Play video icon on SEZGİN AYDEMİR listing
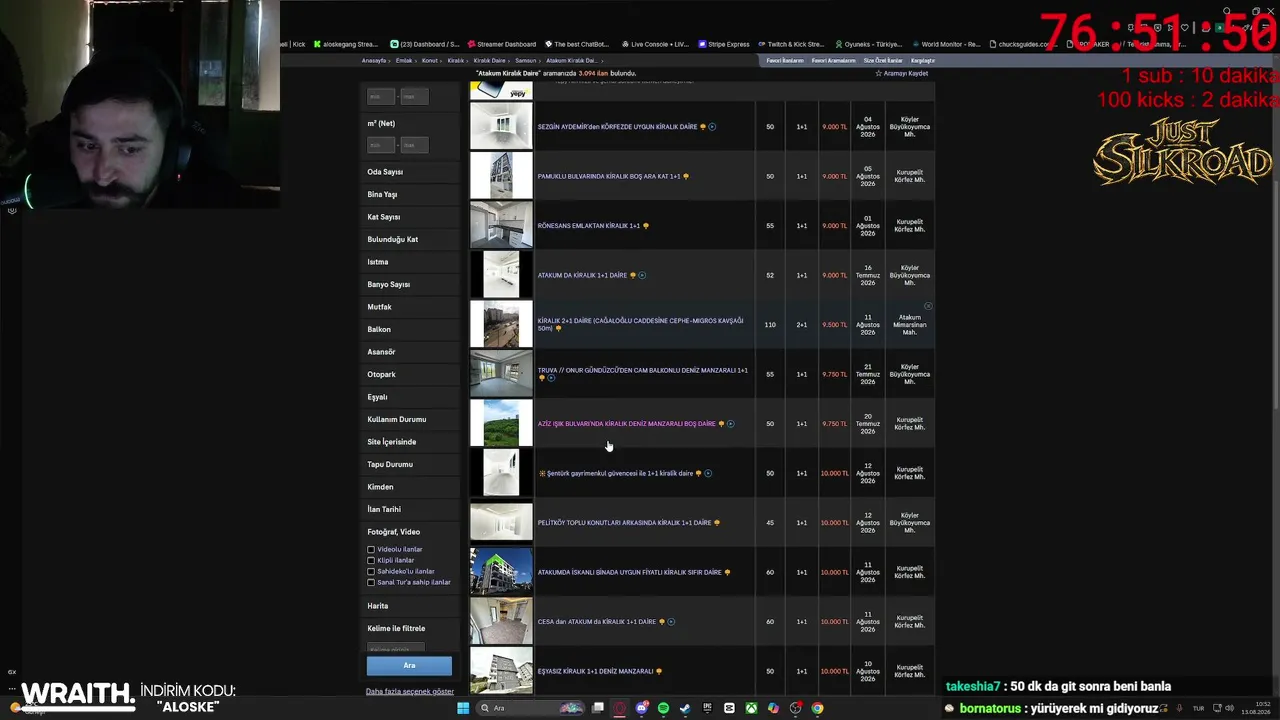 [x=712, y=127]
